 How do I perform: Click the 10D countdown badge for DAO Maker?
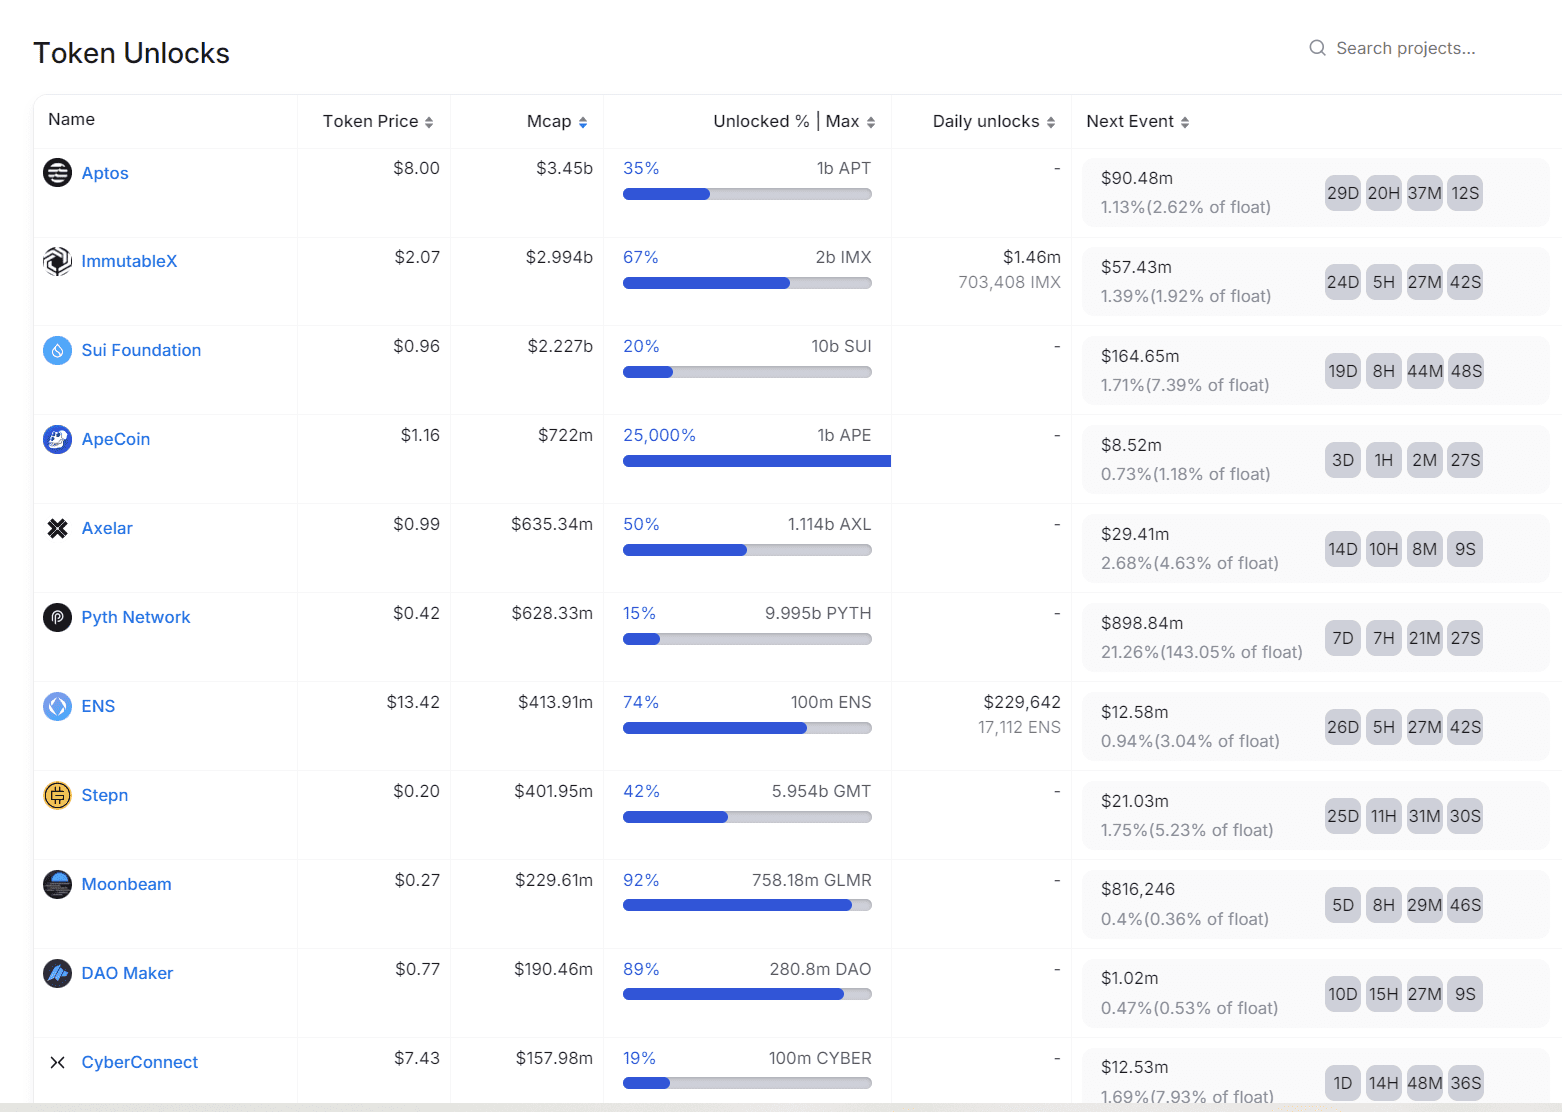point(1343,994)
